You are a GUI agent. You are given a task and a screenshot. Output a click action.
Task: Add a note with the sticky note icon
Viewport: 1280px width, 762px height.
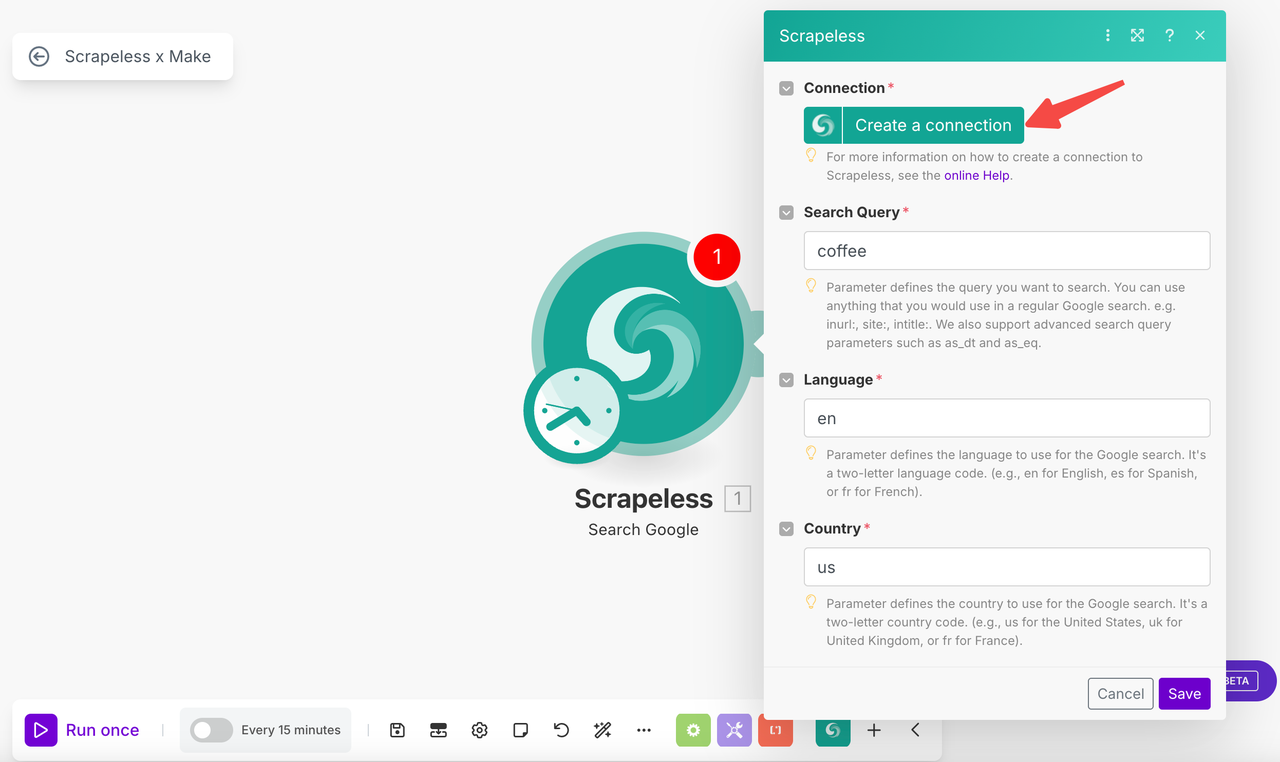[520, 730]
